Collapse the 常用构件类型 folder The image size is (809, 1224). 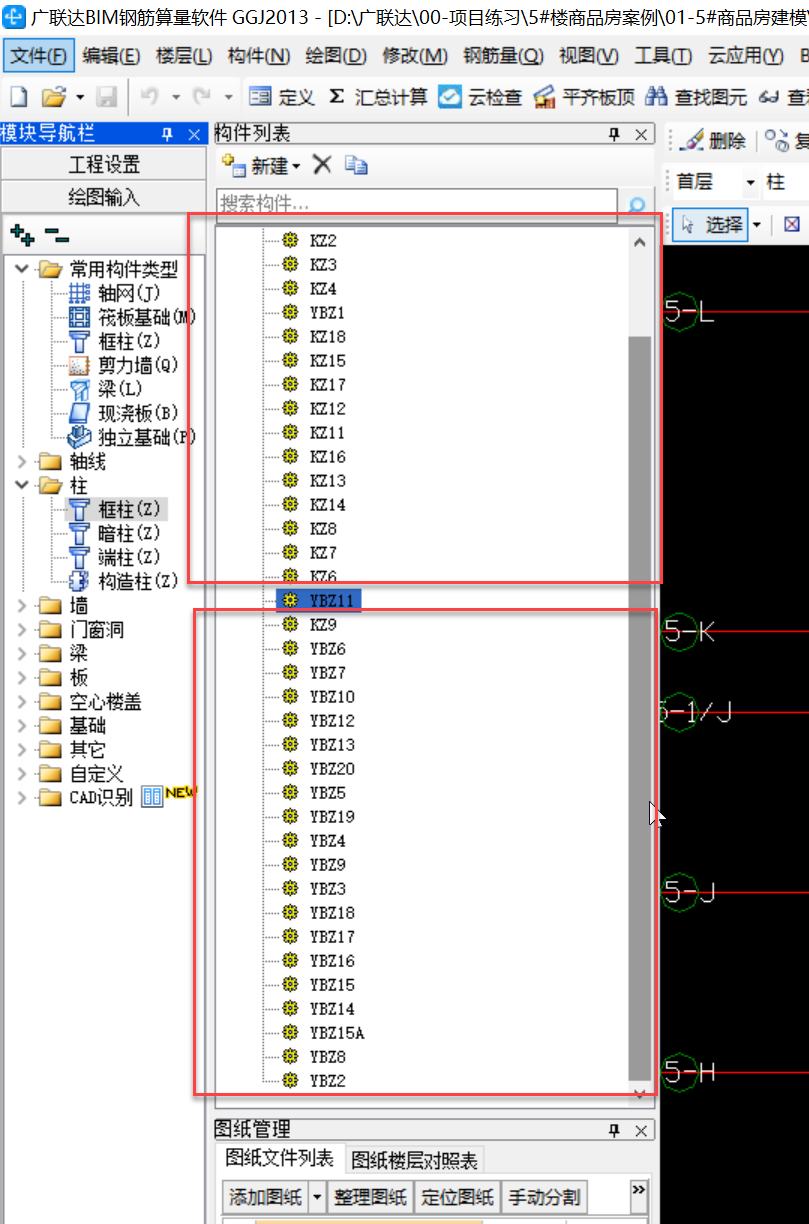(22, 268)
